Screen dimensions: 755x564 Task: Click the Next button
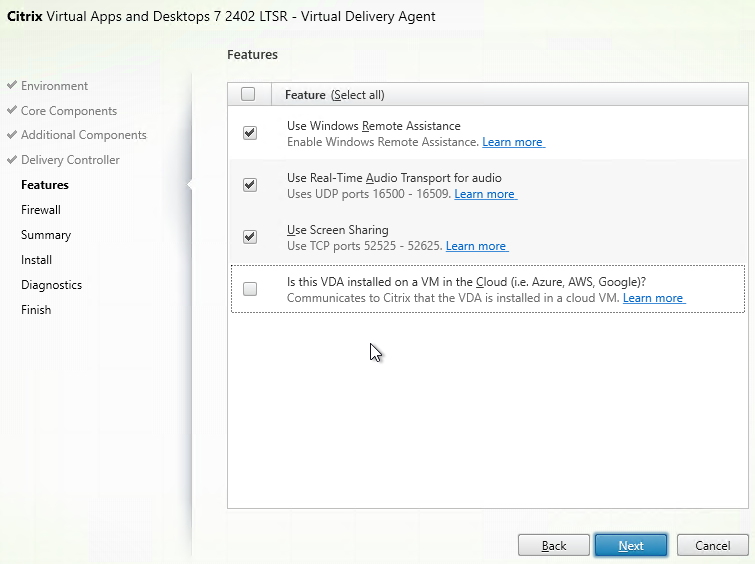click(631, 545)
